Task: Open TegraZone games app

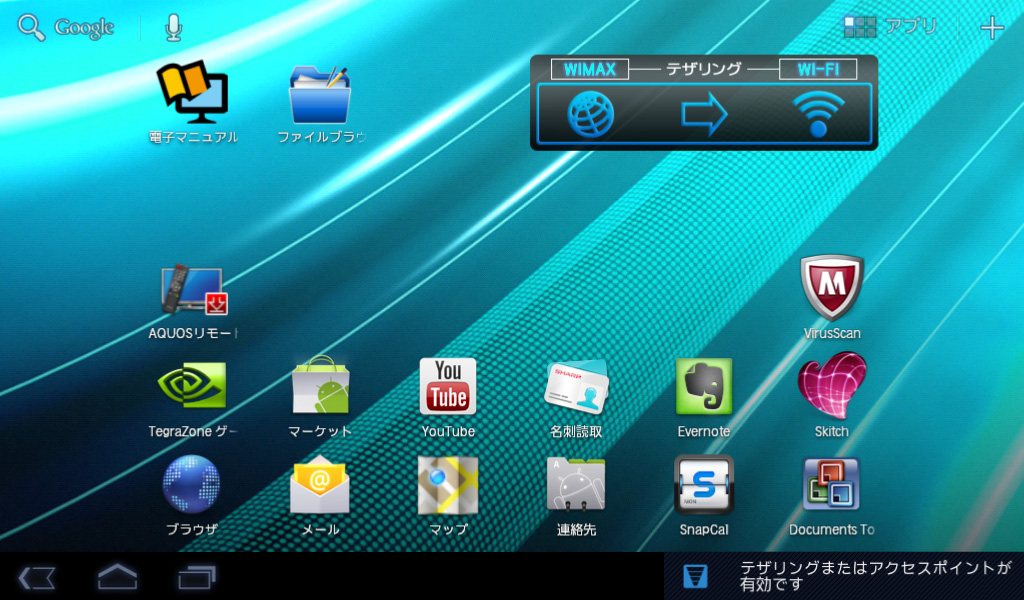Action: click(x=193, y=387)
